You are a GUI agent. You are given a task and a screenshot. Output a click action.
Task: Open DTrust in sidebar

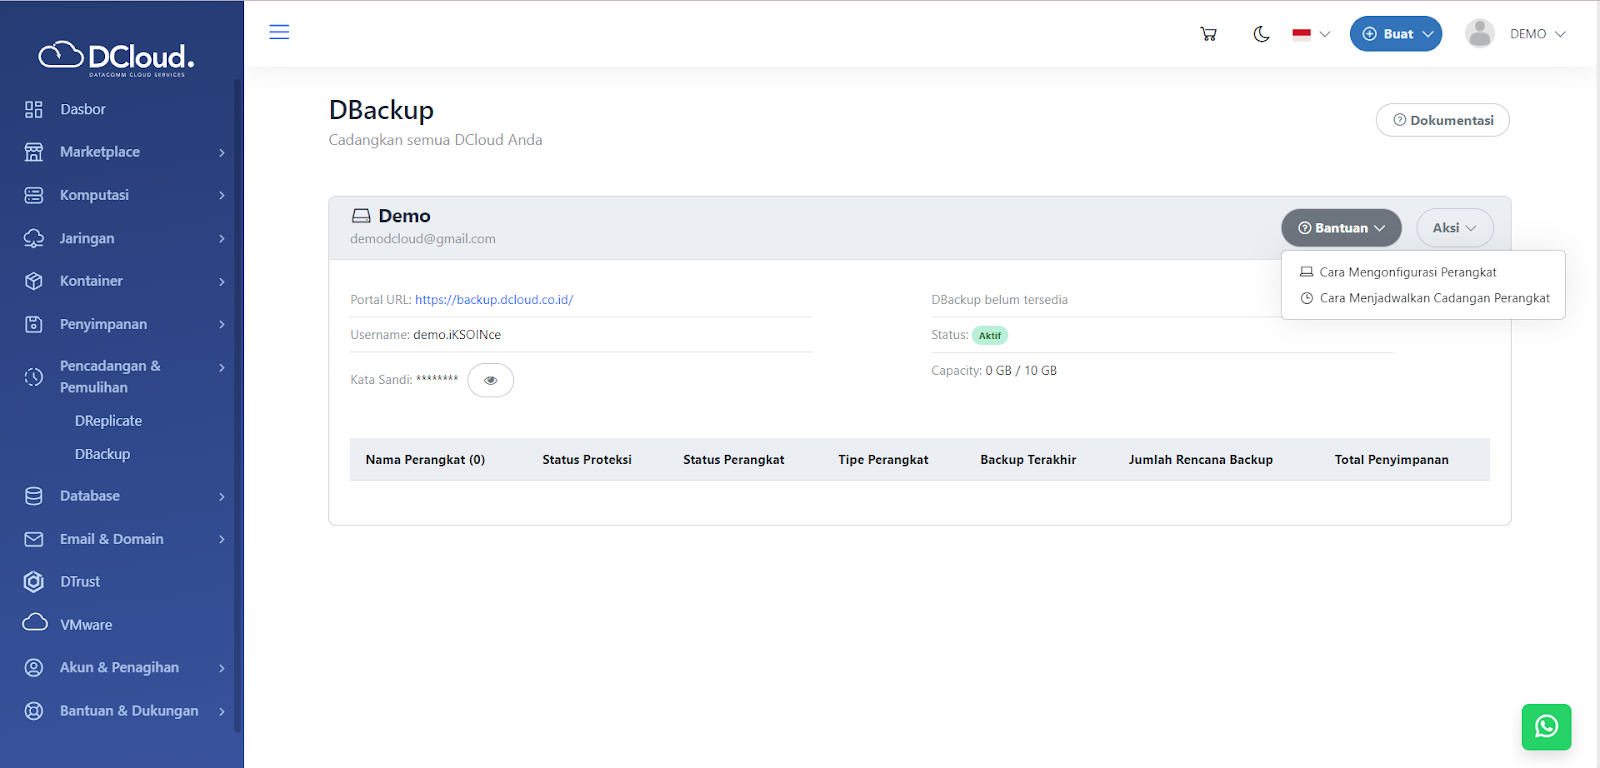tap(80, 582)
